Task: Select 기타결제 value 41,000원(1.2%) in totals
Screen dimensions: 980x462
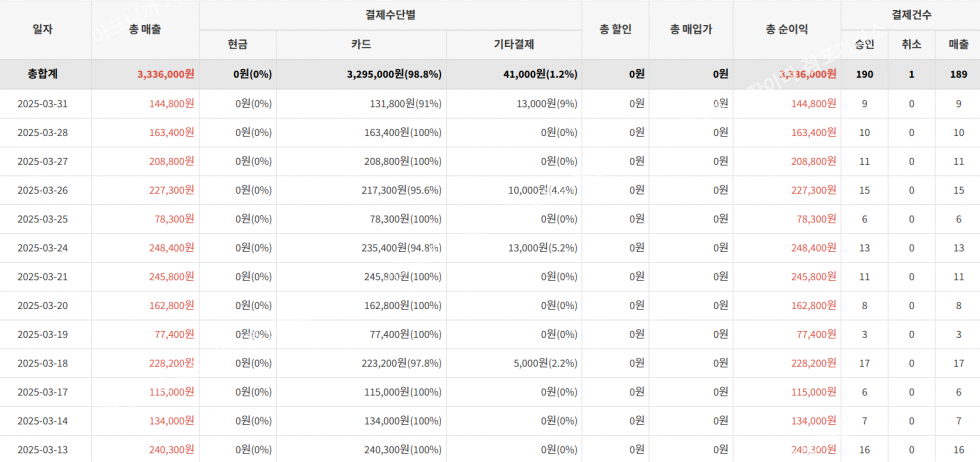Action: [x=535, y=74]
